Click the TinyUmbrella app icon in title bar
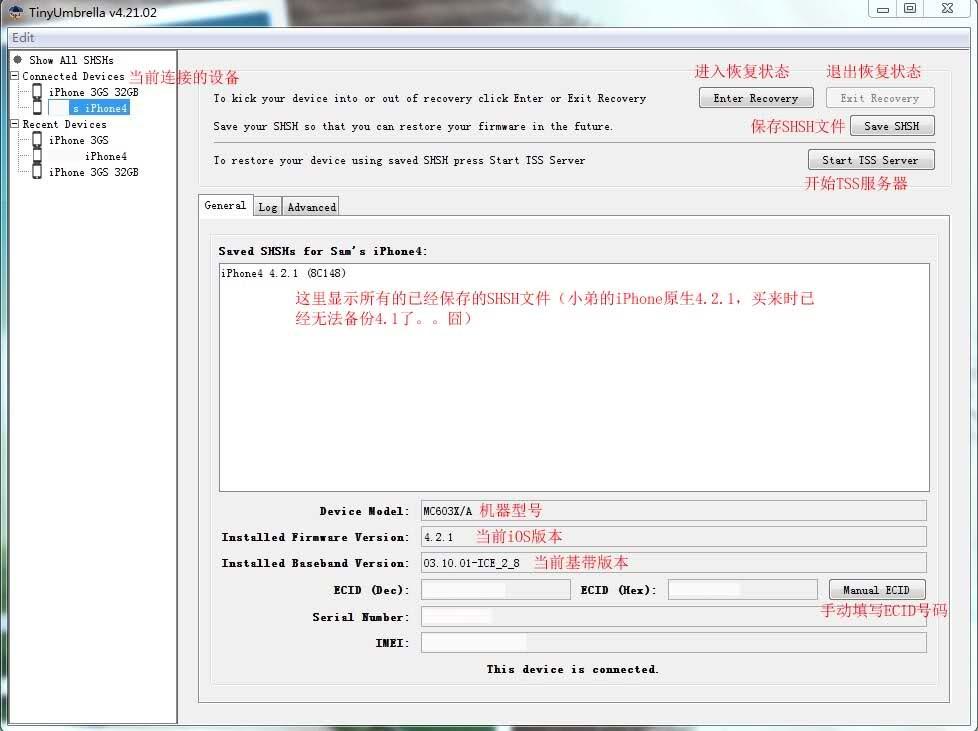 click(x=16, y=11)
